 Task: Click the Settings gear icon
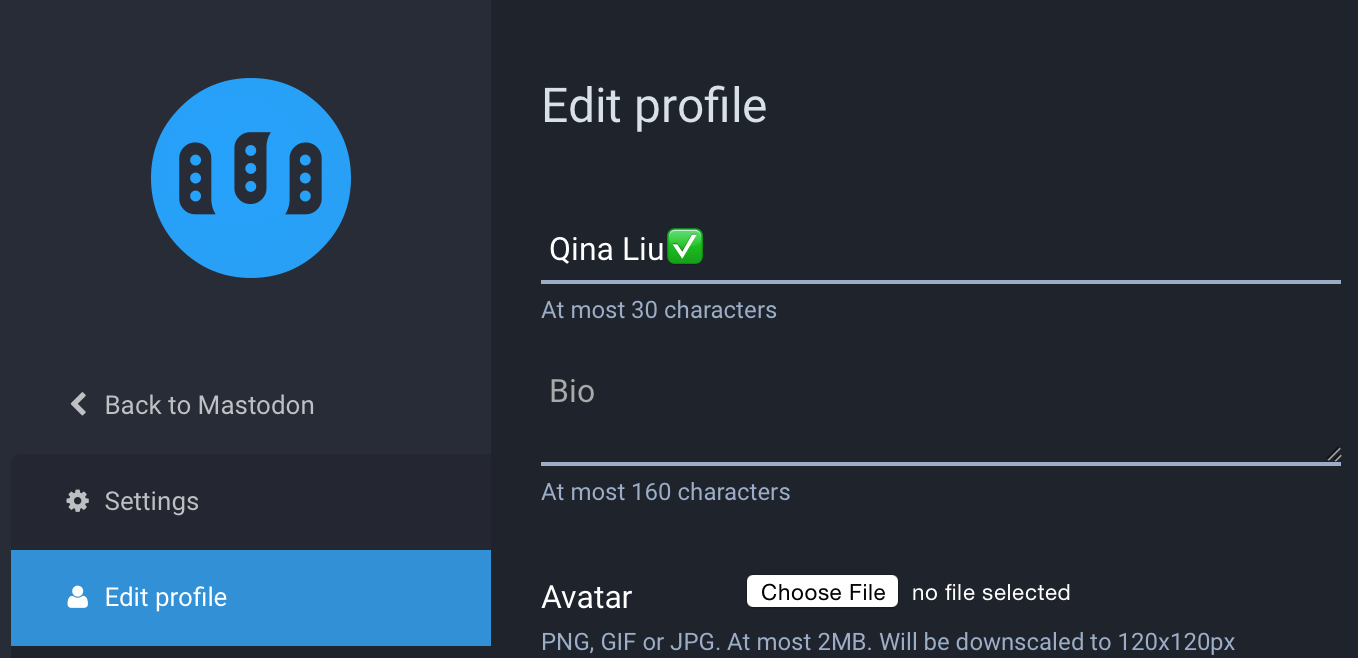click(77, 500)
